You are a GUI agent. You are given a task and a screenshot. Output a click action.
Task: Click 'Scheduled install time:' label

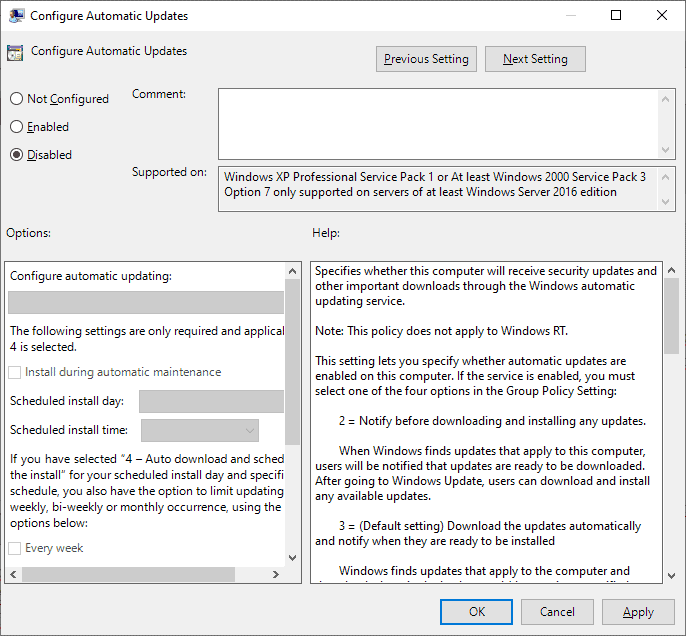coord(69,430)
